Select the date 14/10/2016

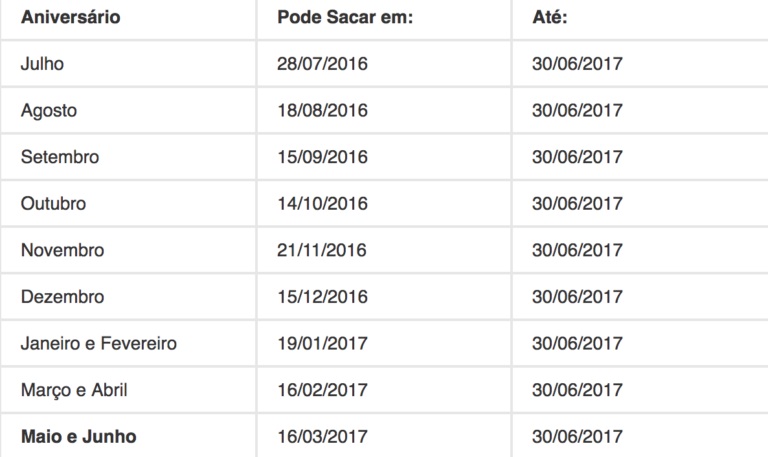click(x=322, y=203)
